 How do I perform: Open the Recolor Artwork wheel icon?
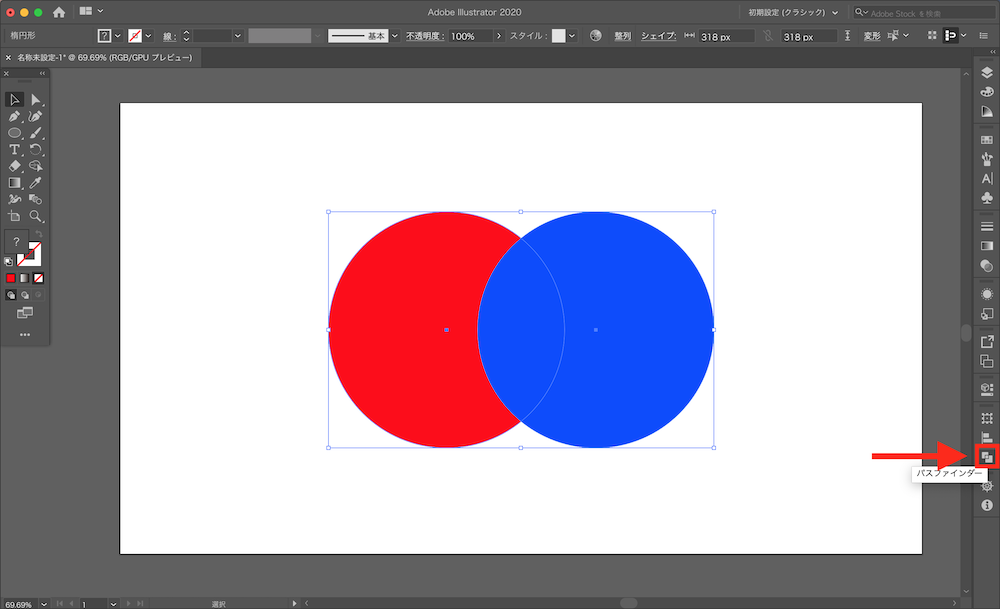coord(596,36)
